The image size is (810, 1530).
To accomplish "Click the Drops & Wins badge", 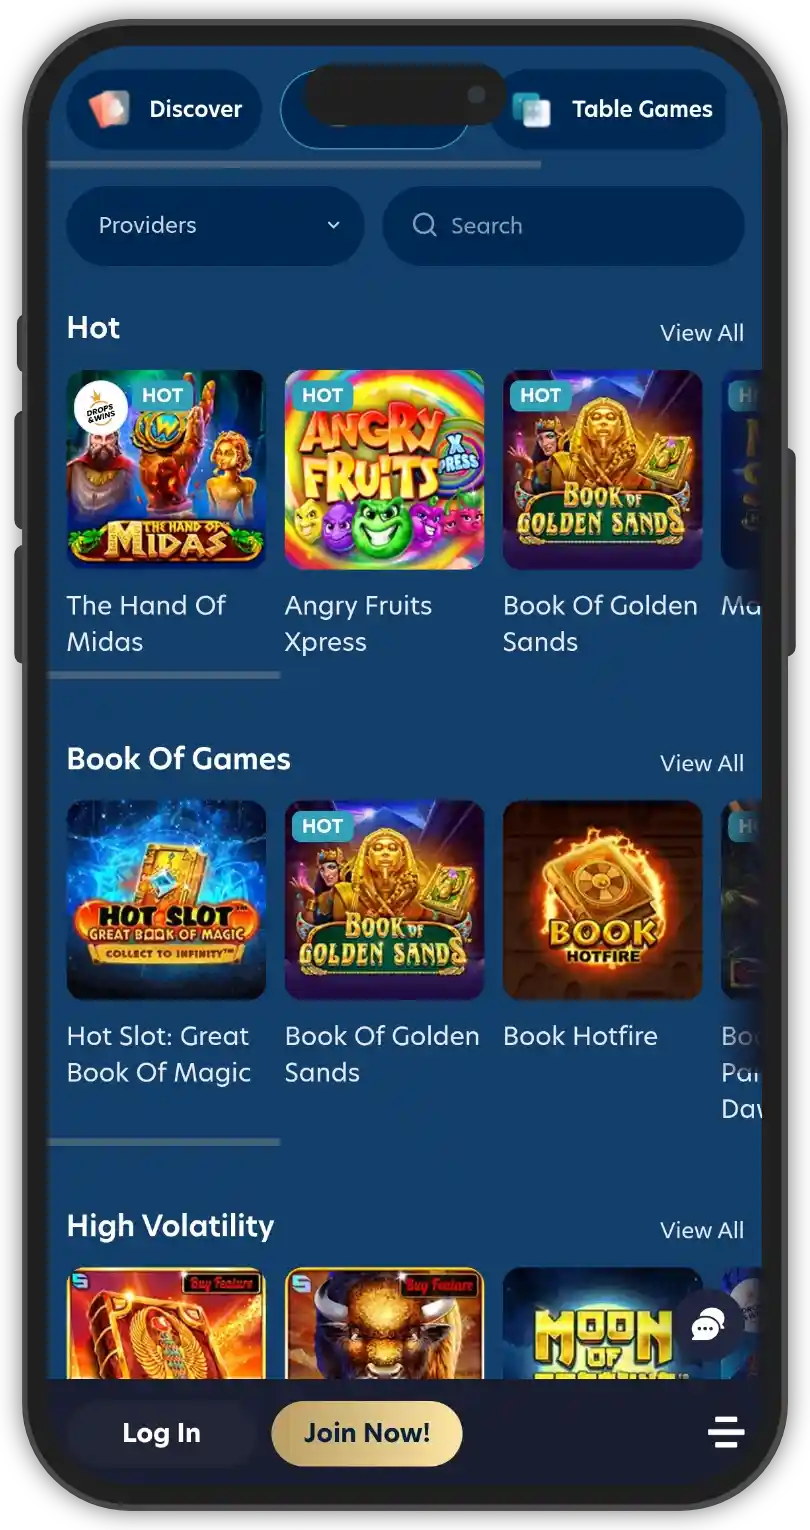I will [x=100, y=407].
